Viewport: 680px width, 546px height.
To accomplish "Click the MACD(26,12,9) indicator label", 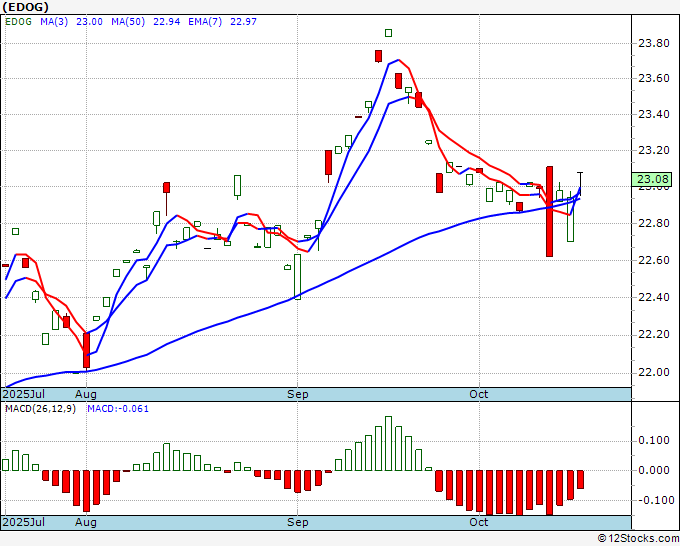I will (x=40, y=409).
